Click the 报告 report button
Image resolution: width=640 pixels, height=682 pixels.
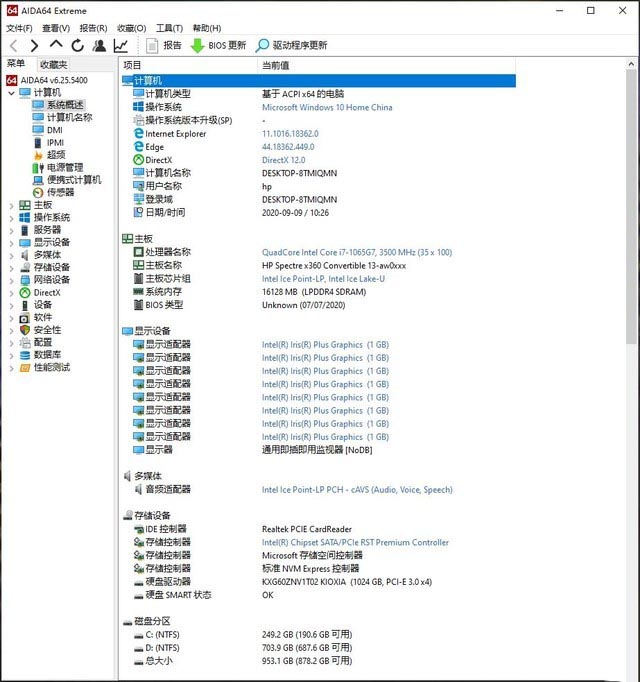[163, 45]
